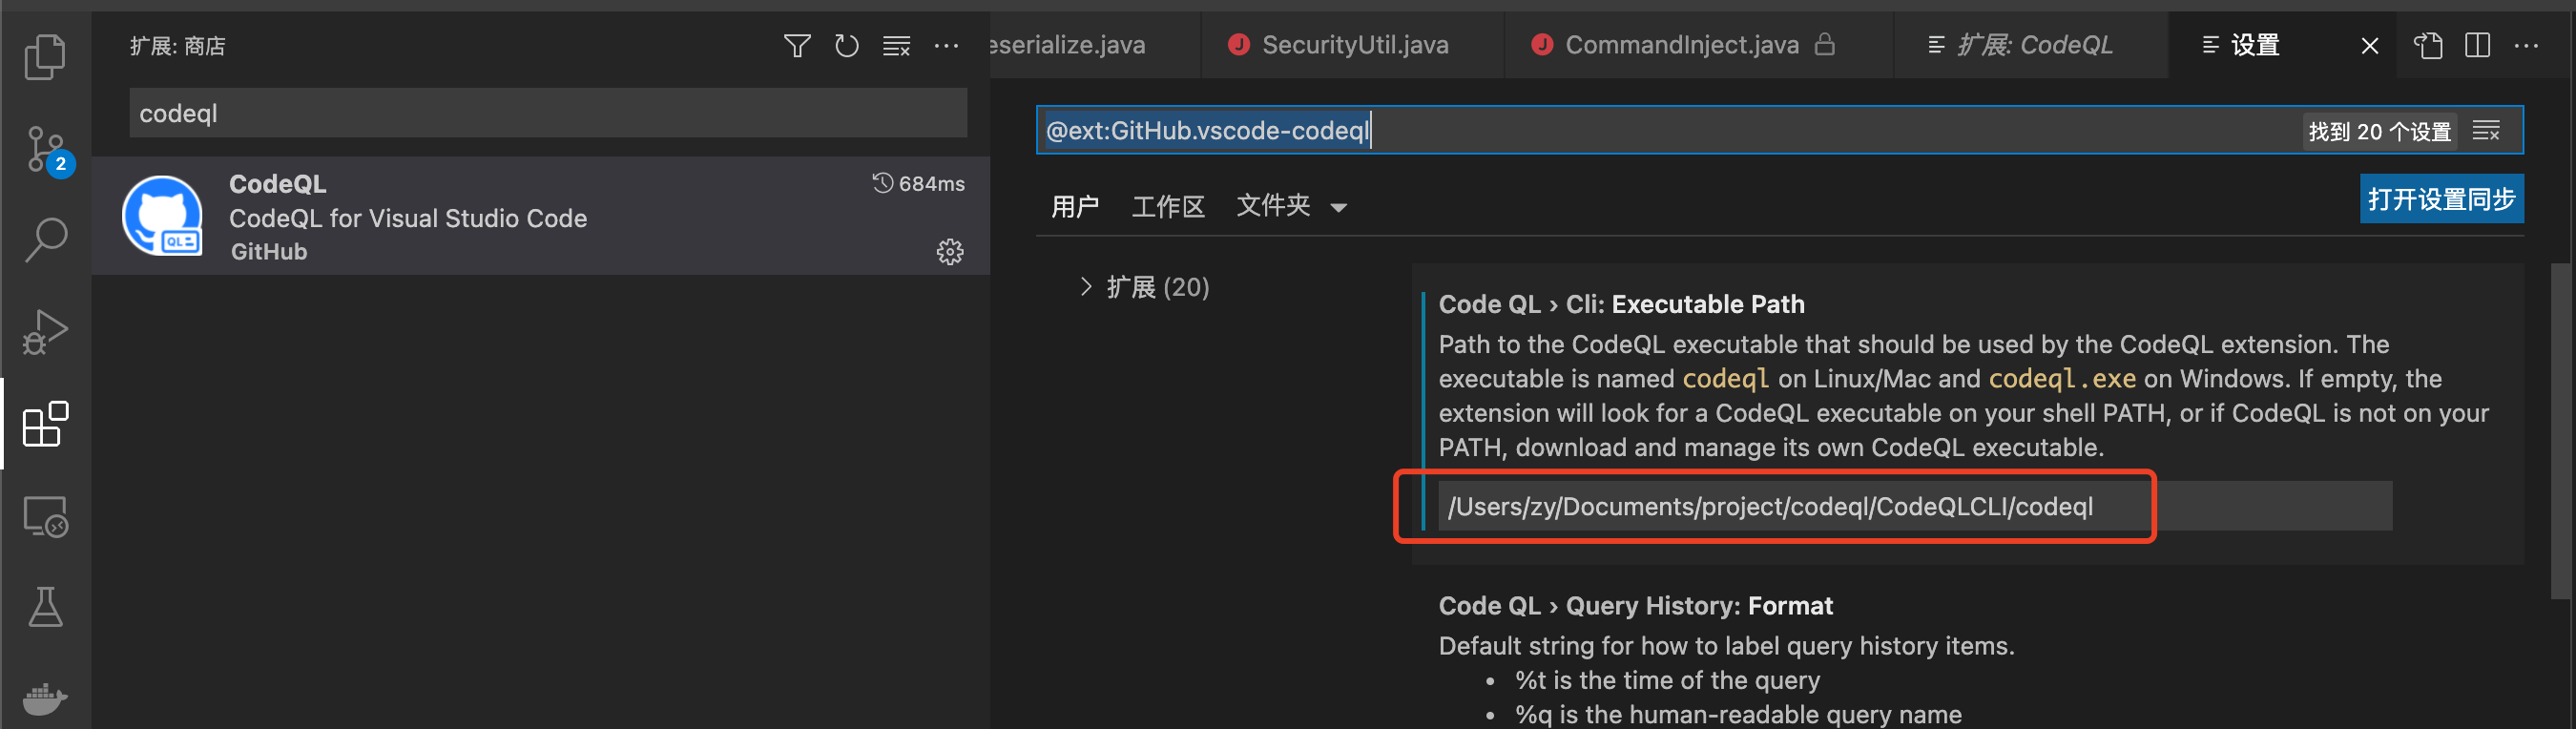Open the Extensions view in activity bar

point(45,424)
